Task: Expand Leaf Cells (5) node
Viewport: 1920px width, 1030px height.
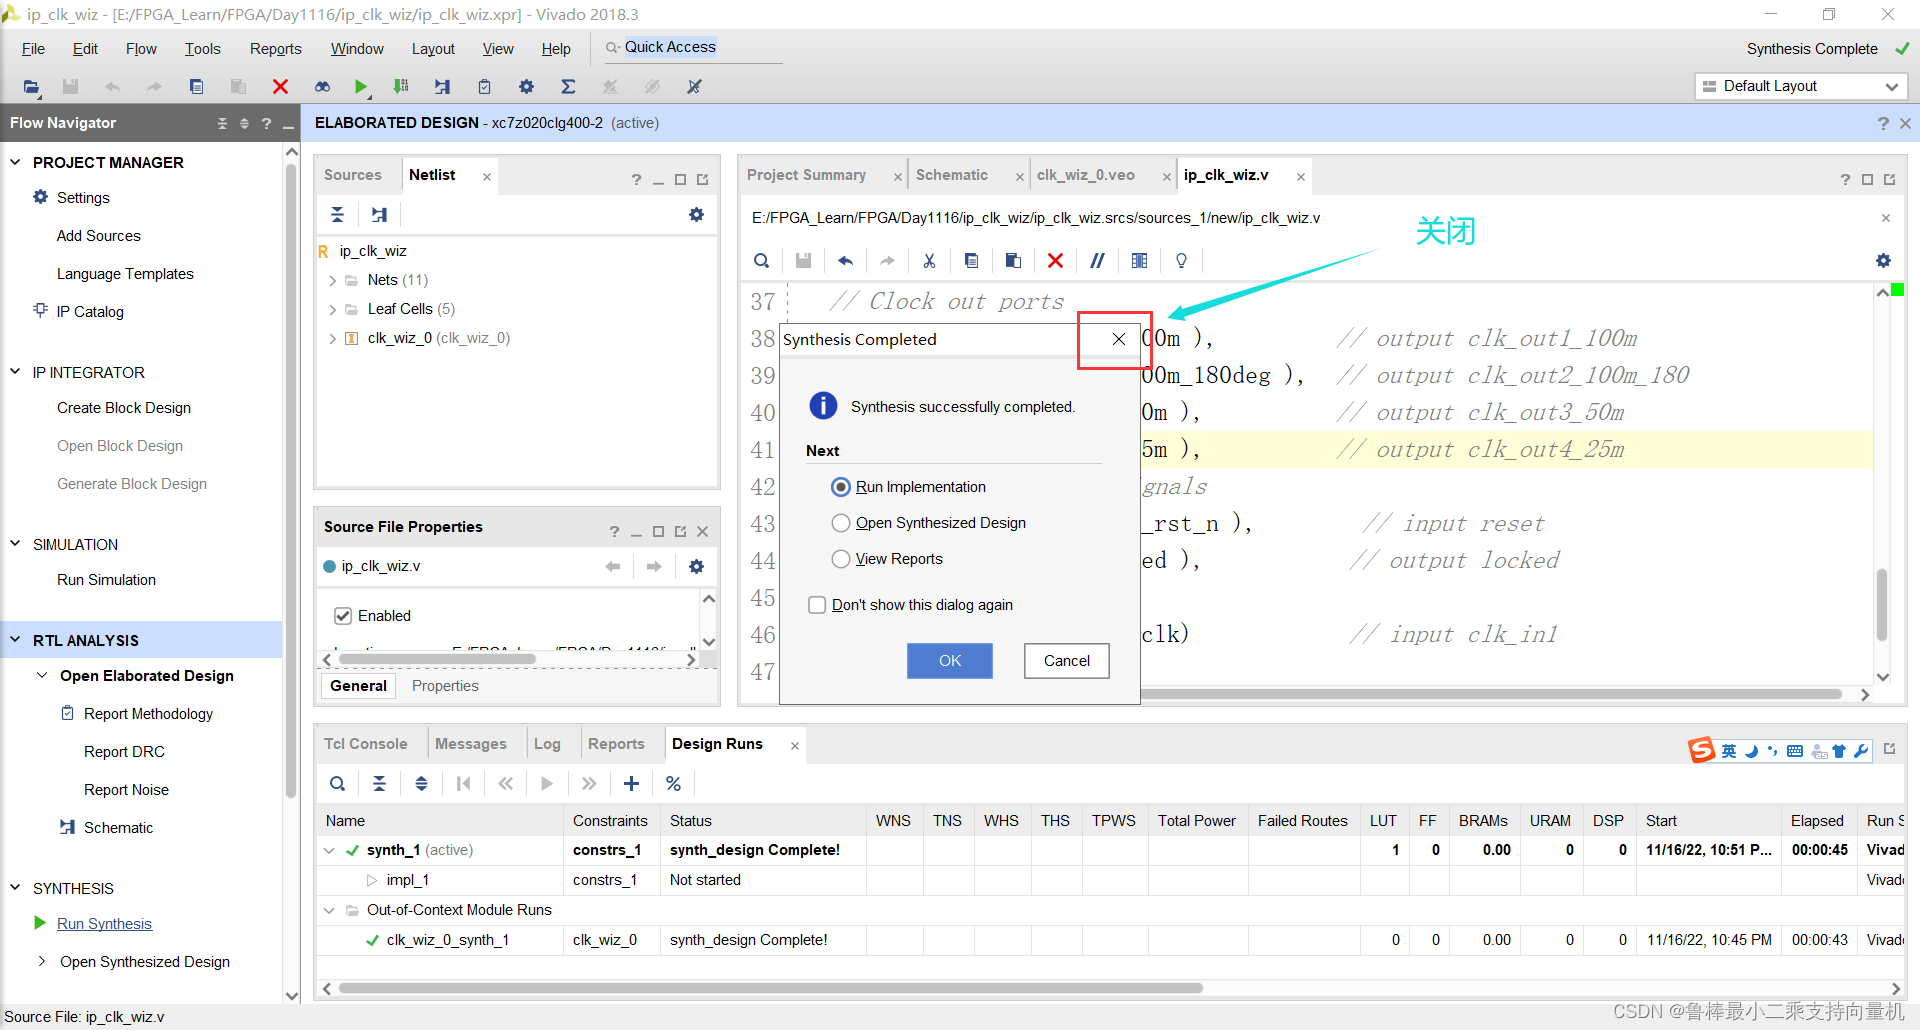Action: click(x=332, y=310)
